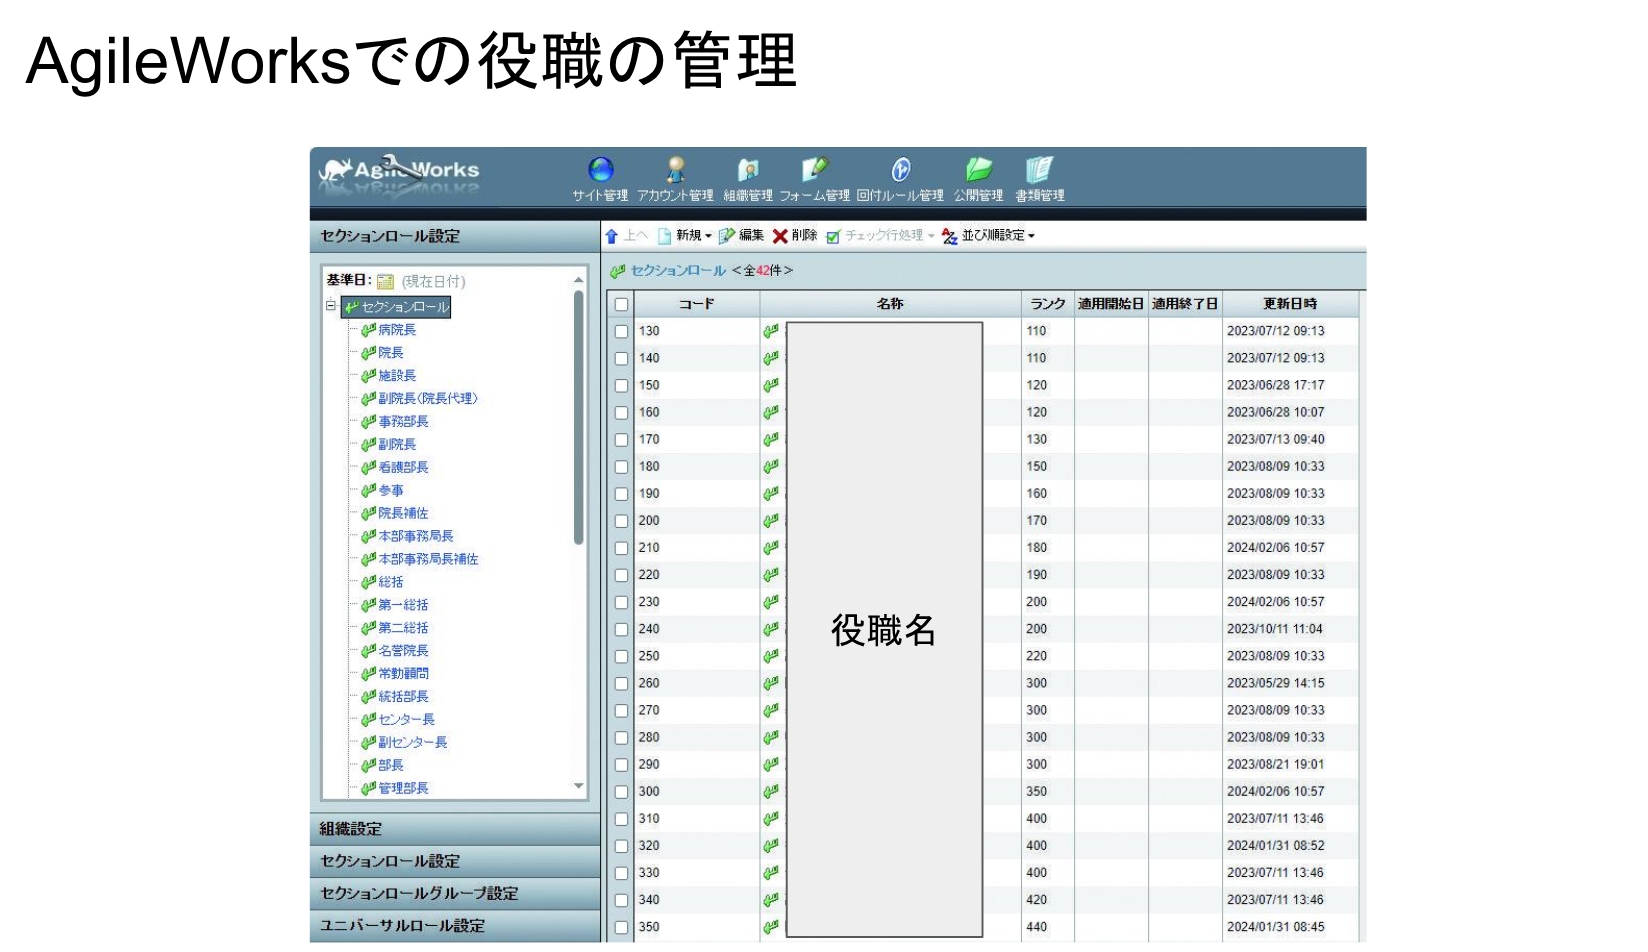Check the row with code 270
This screenshot has width=1648, height=952.
[621, 711]
